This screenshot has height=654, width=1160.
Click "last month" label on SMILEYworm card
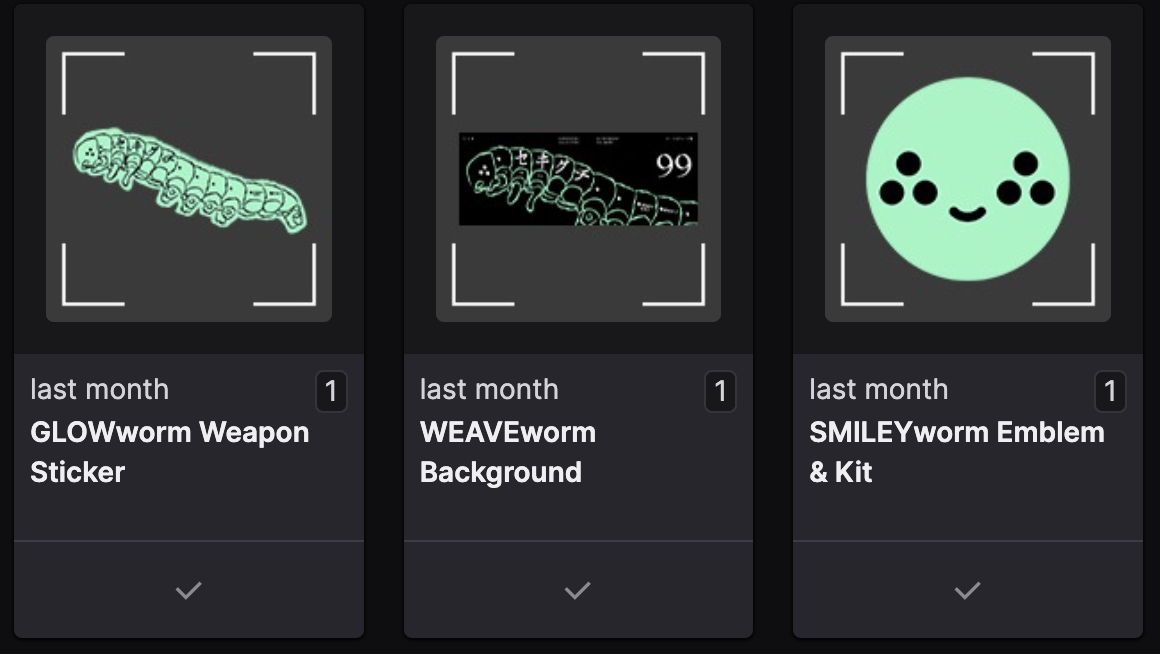[x=878, y=389]
